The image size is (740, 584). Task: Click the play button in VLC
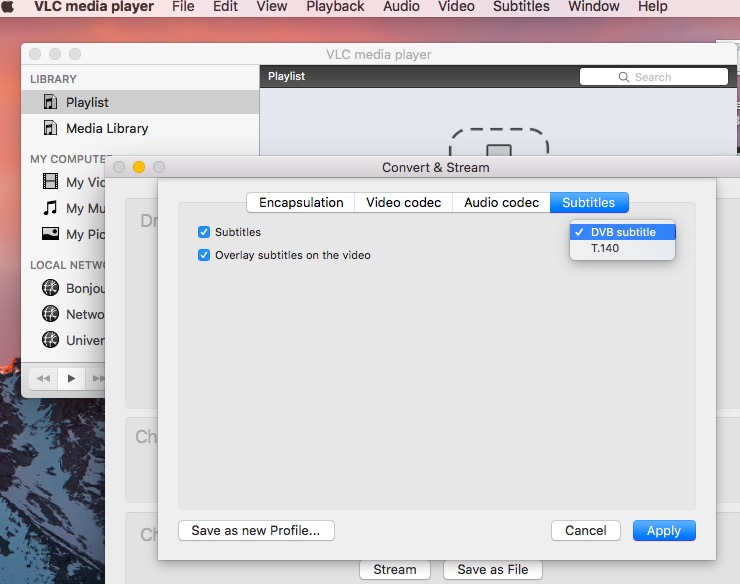tap(71, 378)
